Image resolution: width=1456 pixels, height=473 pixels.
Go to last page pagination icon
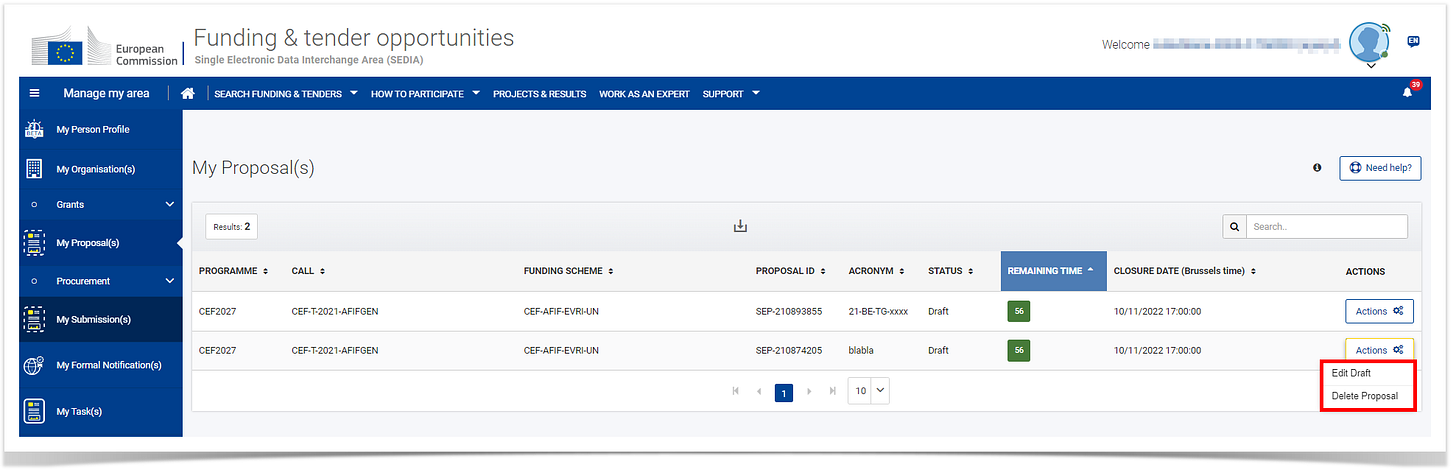[x=833, y=391]
